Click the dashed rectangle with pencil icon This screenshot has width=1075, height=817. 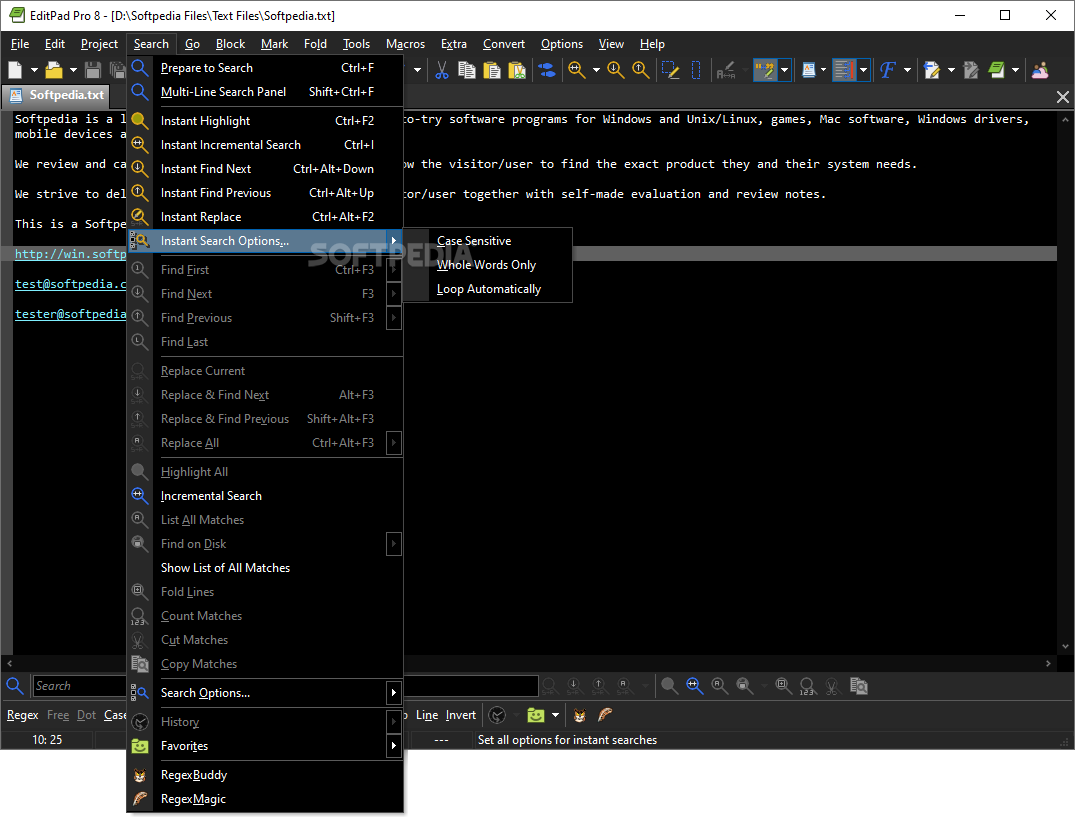(x=670, y=70)
